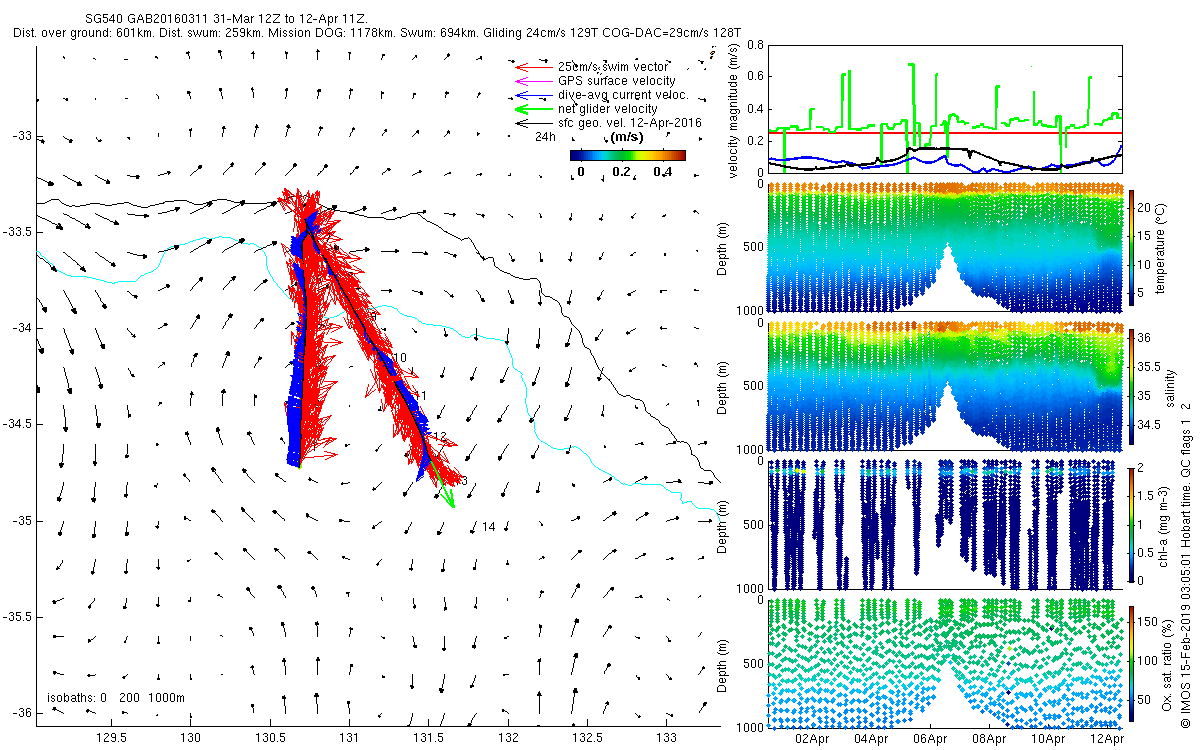Click the '12Apr' date tick

1107,738
